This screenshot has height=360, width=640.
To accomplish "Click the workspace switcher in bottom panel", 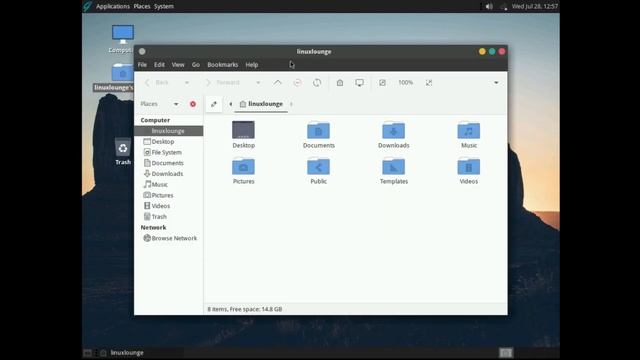I will (506, 353).
